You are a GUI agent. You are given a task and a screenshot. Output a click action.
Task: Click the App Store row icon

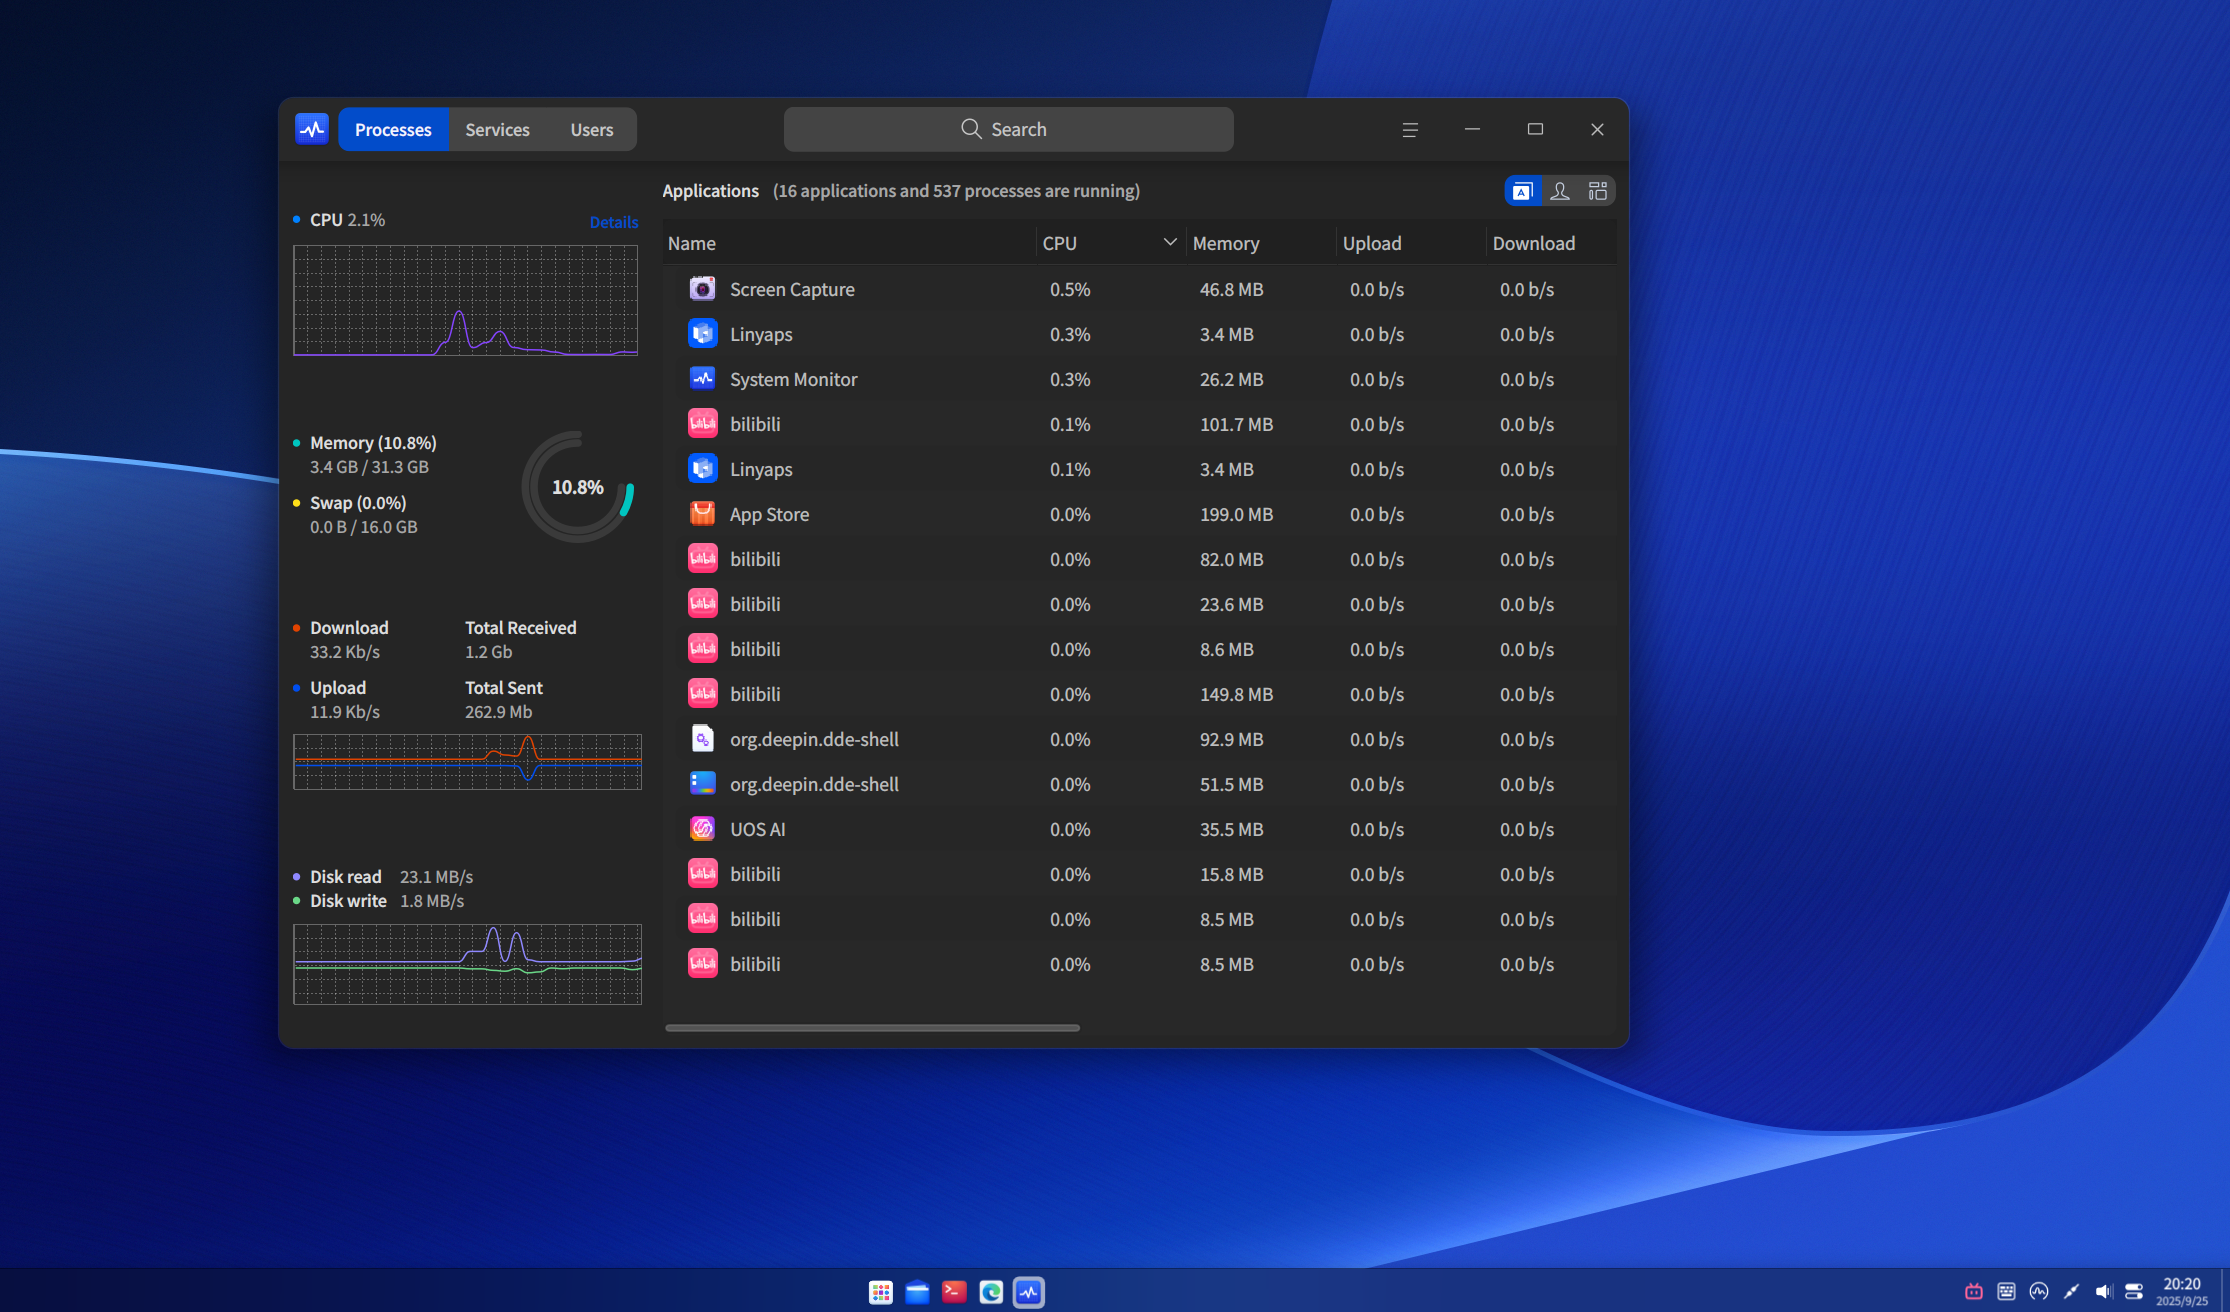703,514
